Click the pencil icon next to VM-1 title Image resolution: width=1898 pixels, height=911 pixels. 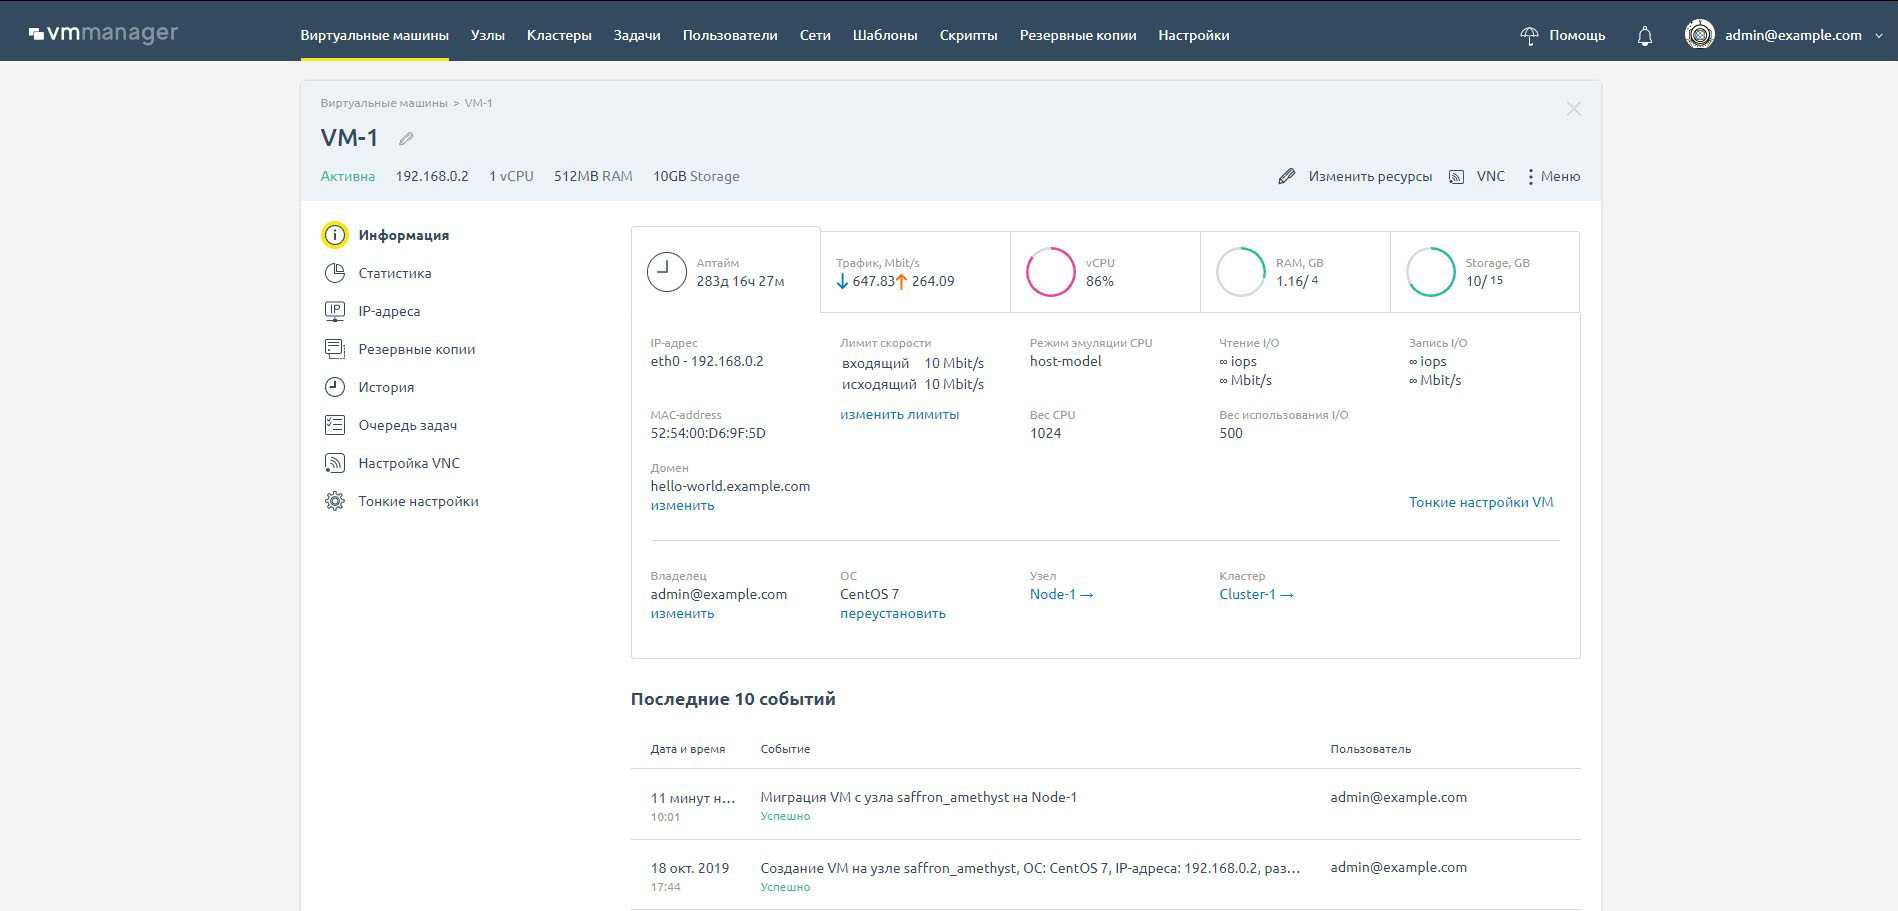click(x=406, y=139)
